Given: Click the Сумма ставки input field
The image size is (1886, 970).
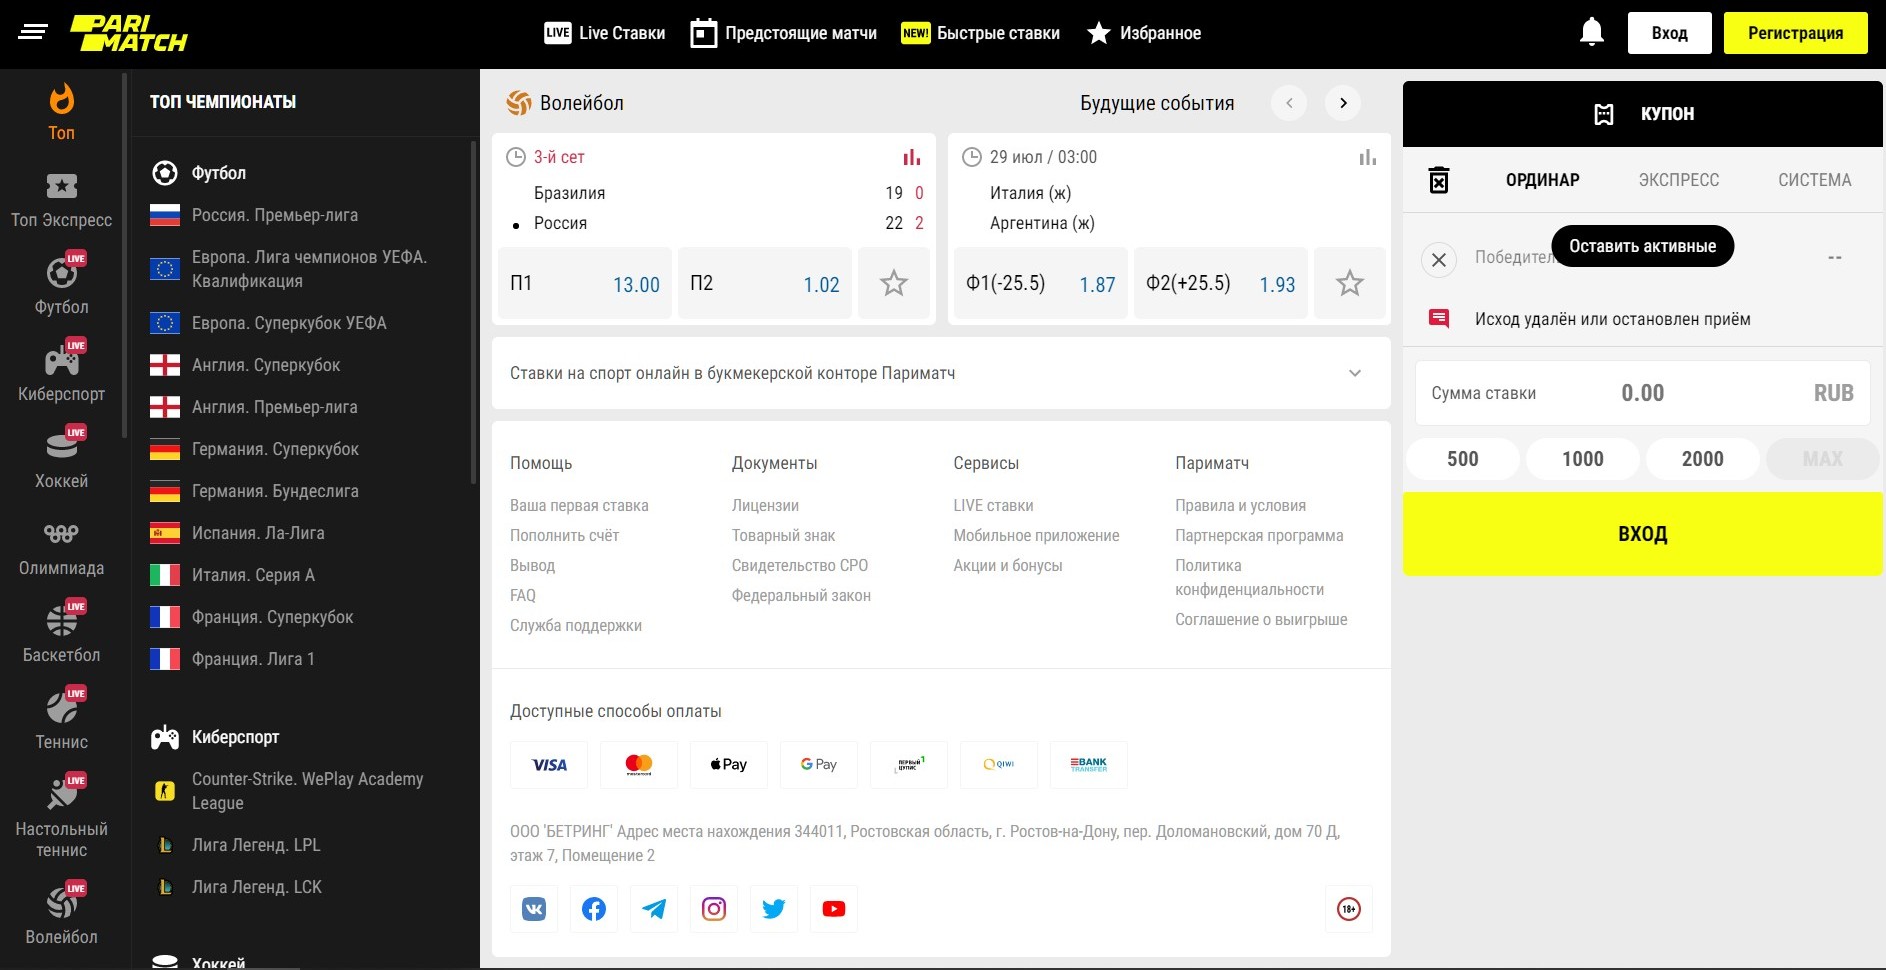Looking at the screenshot, I should click(x=1643, y=393).
